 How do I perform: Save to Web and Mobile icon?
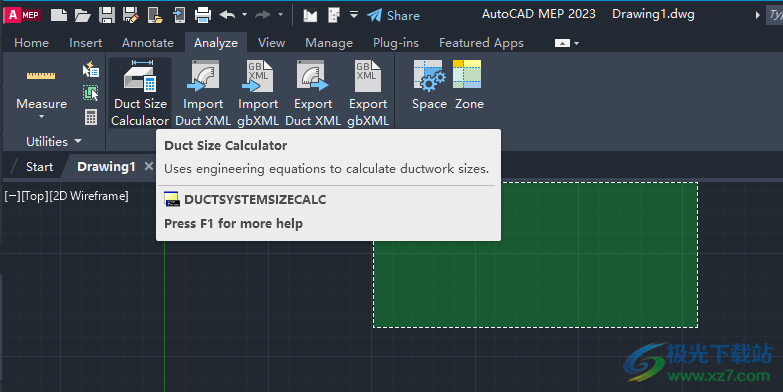click(x=179, y=15)
